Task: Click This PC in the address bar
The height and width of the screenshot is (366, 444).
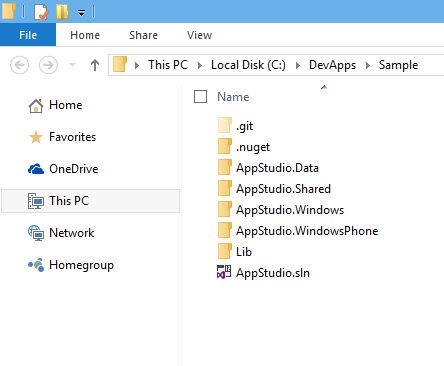Action: (168, 65)
